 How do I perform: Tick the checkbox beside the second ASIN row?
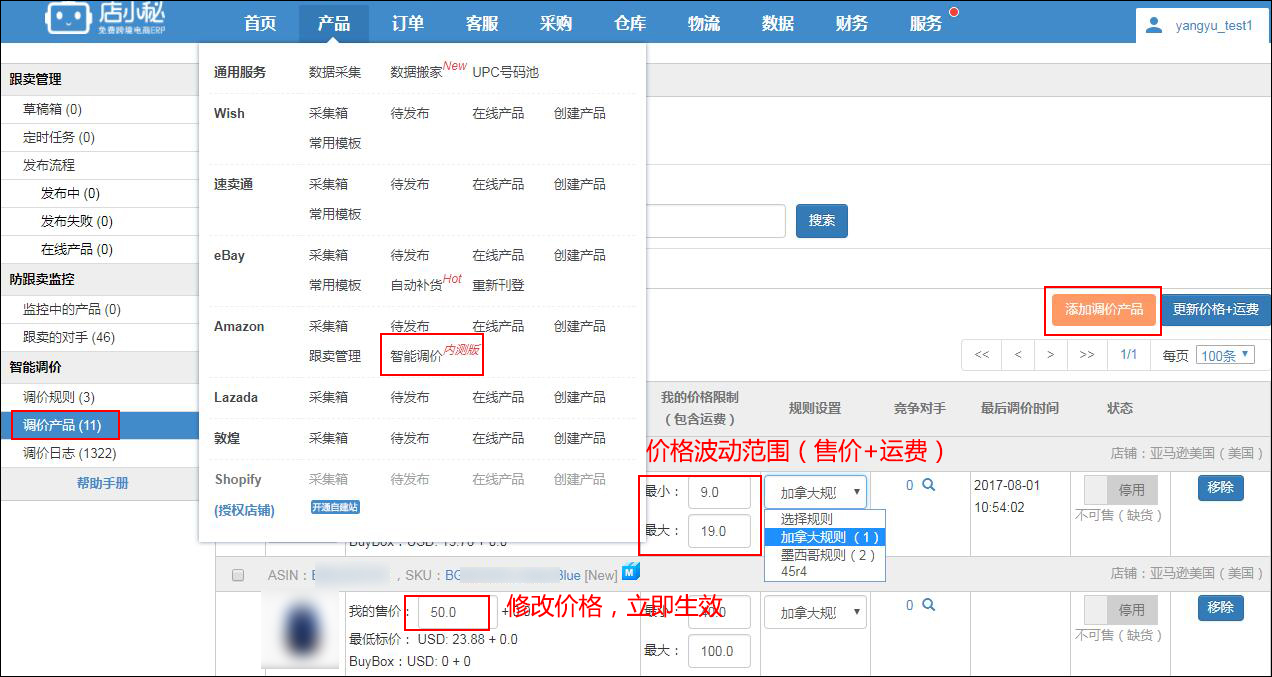tap(238, 575)
